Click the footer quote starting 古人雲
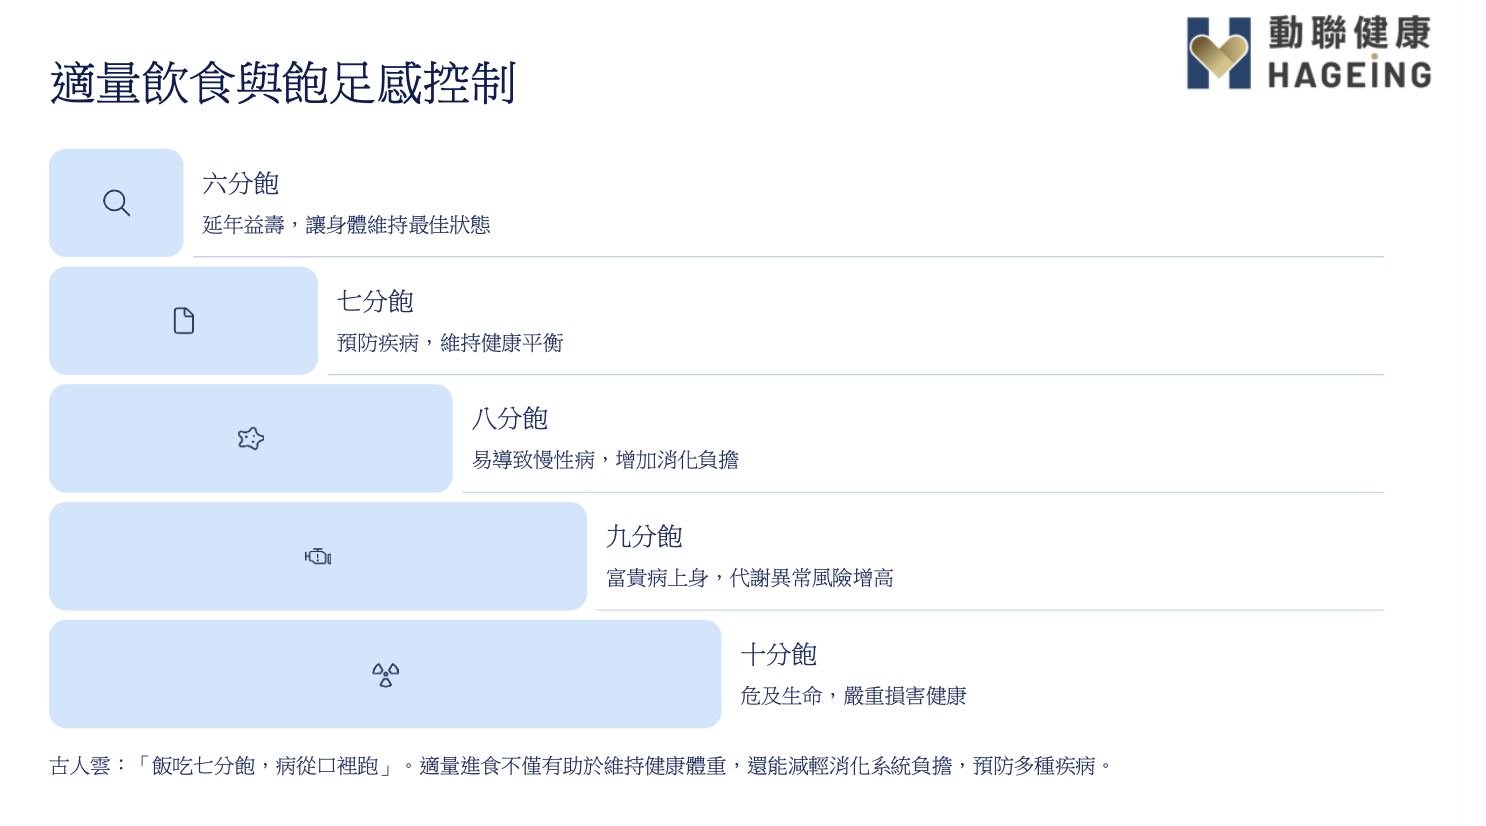Viewport: 1486px width, 826px height. point(581,766)
